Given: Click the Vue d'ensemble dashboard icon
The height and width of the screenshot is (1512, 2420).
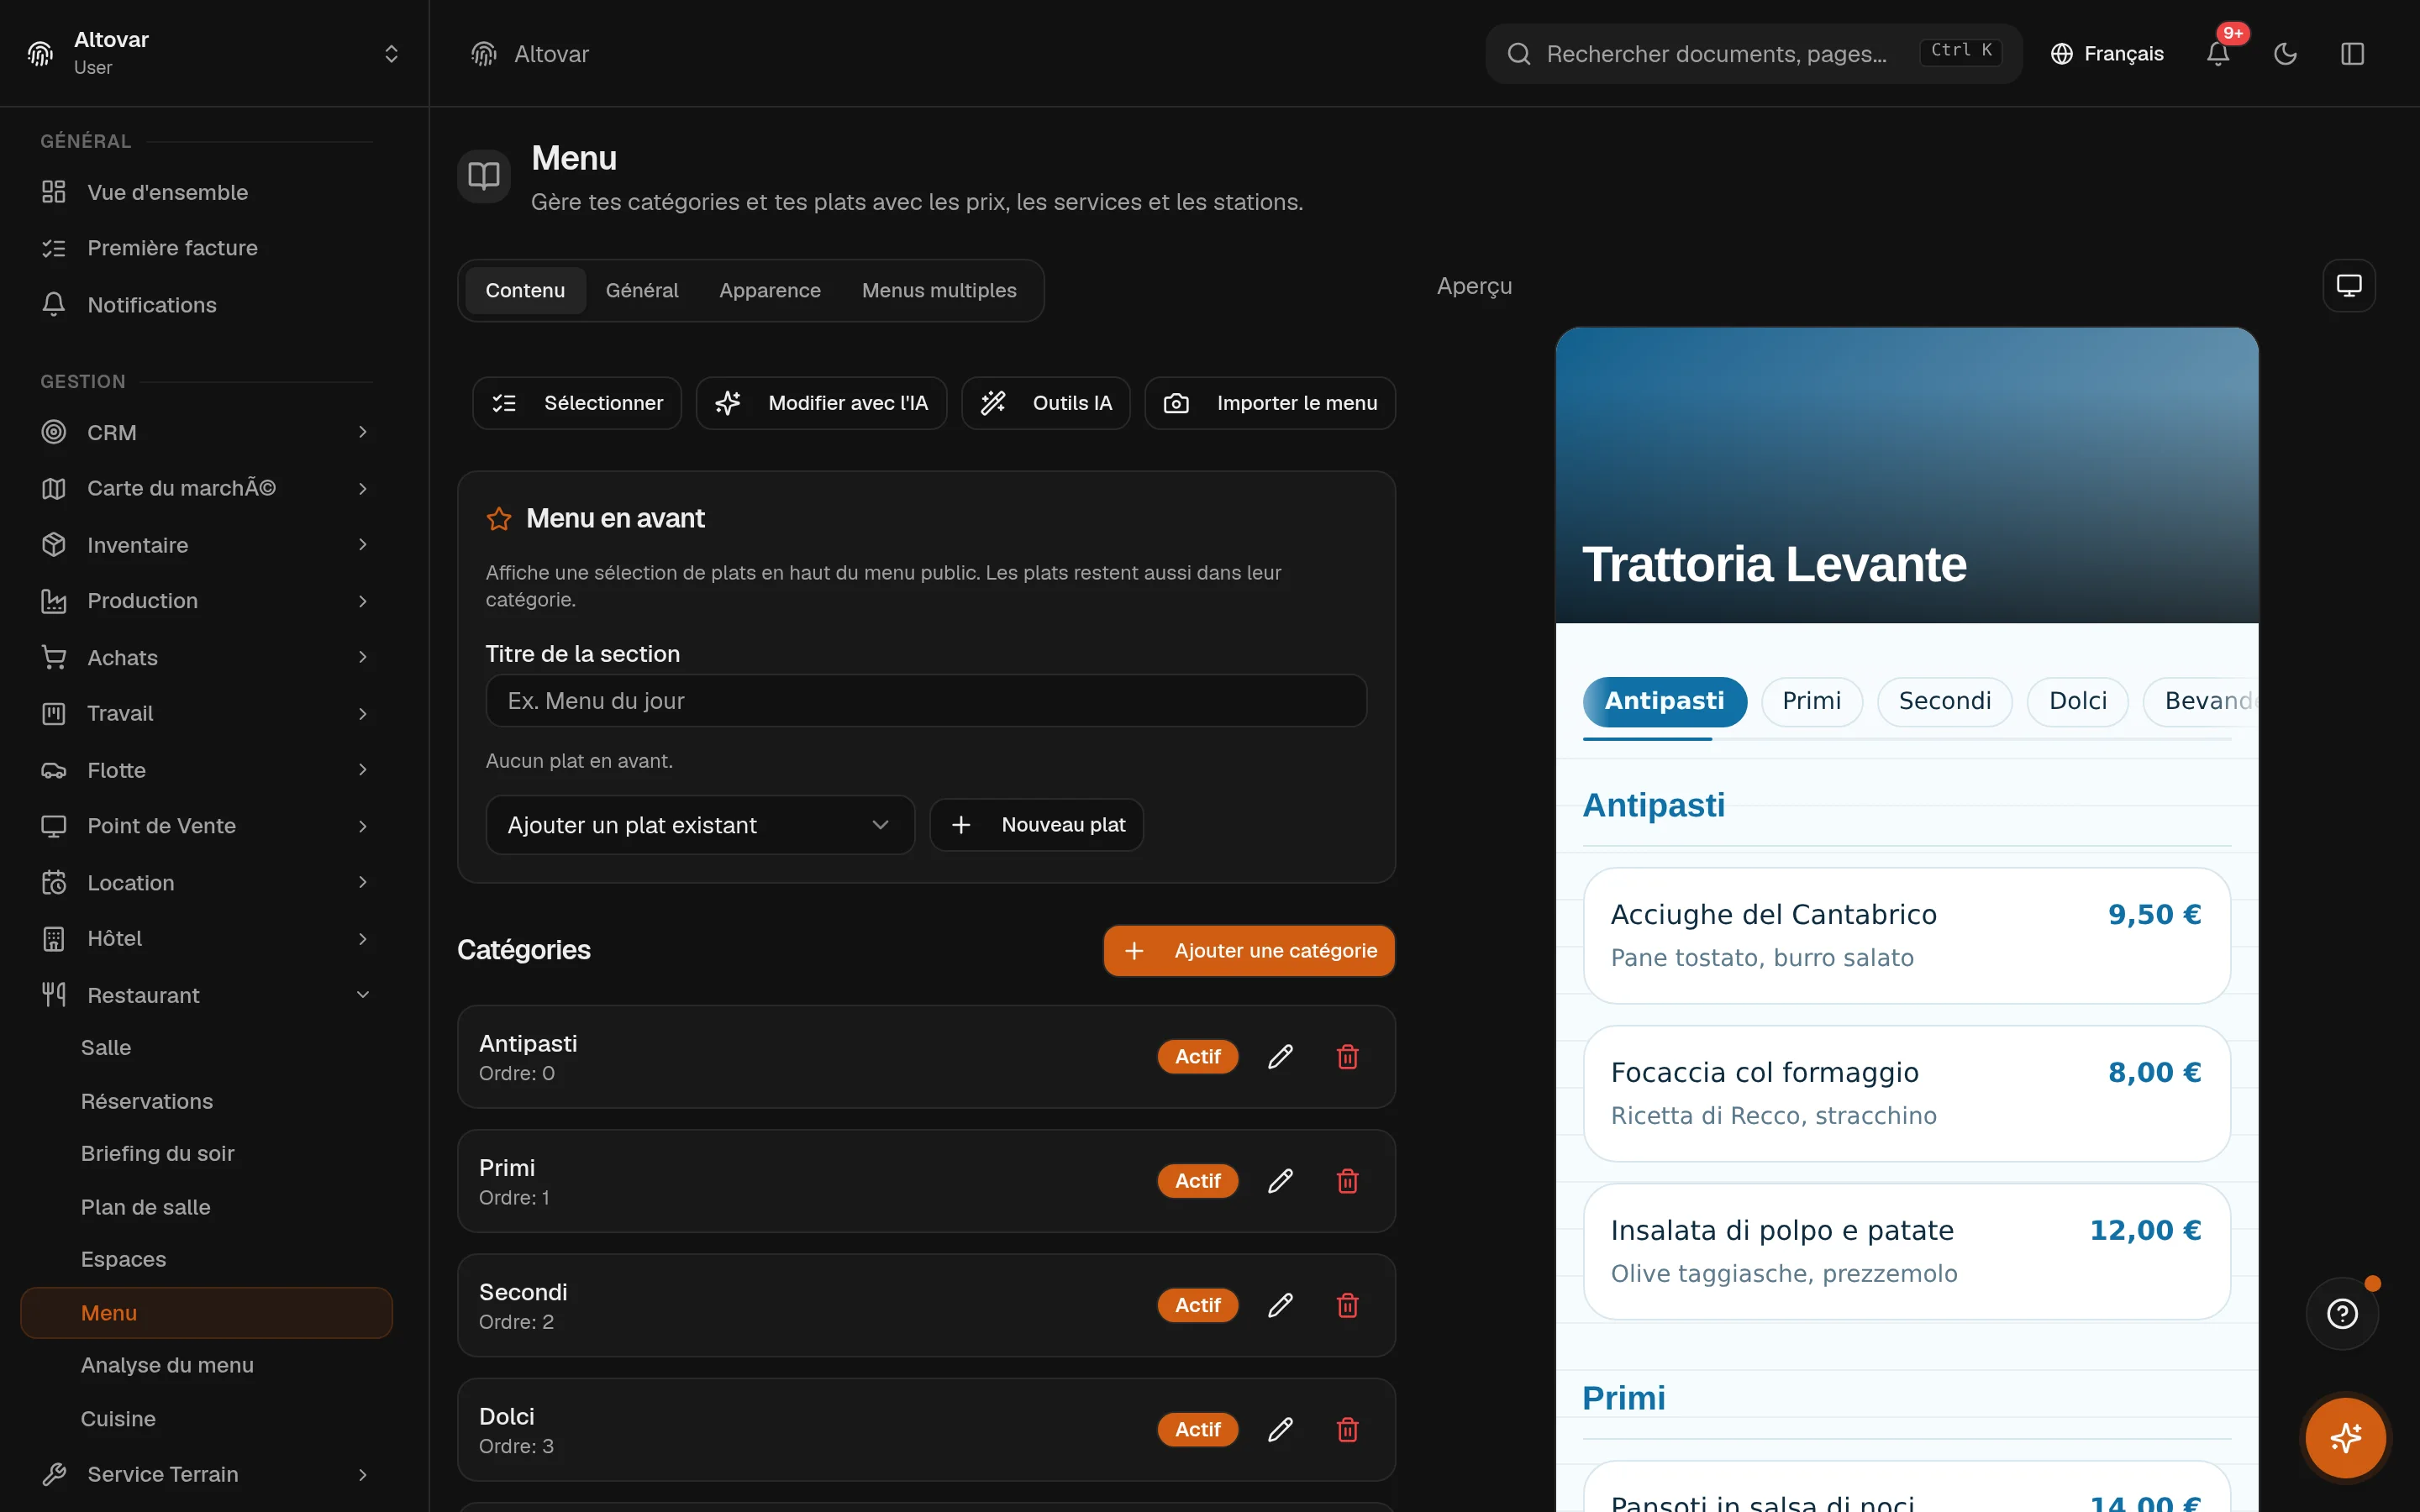Looking at the screenshot, I should click(54, 192).
